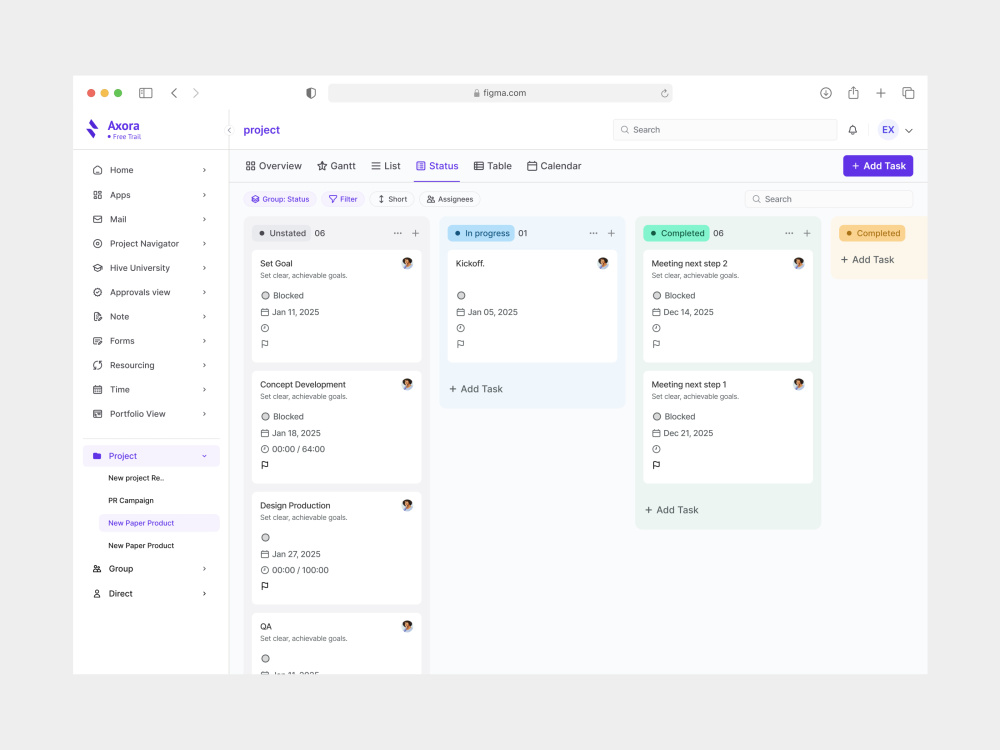
Task: Open the Assignees chip
Action: [x=450, y=200]
